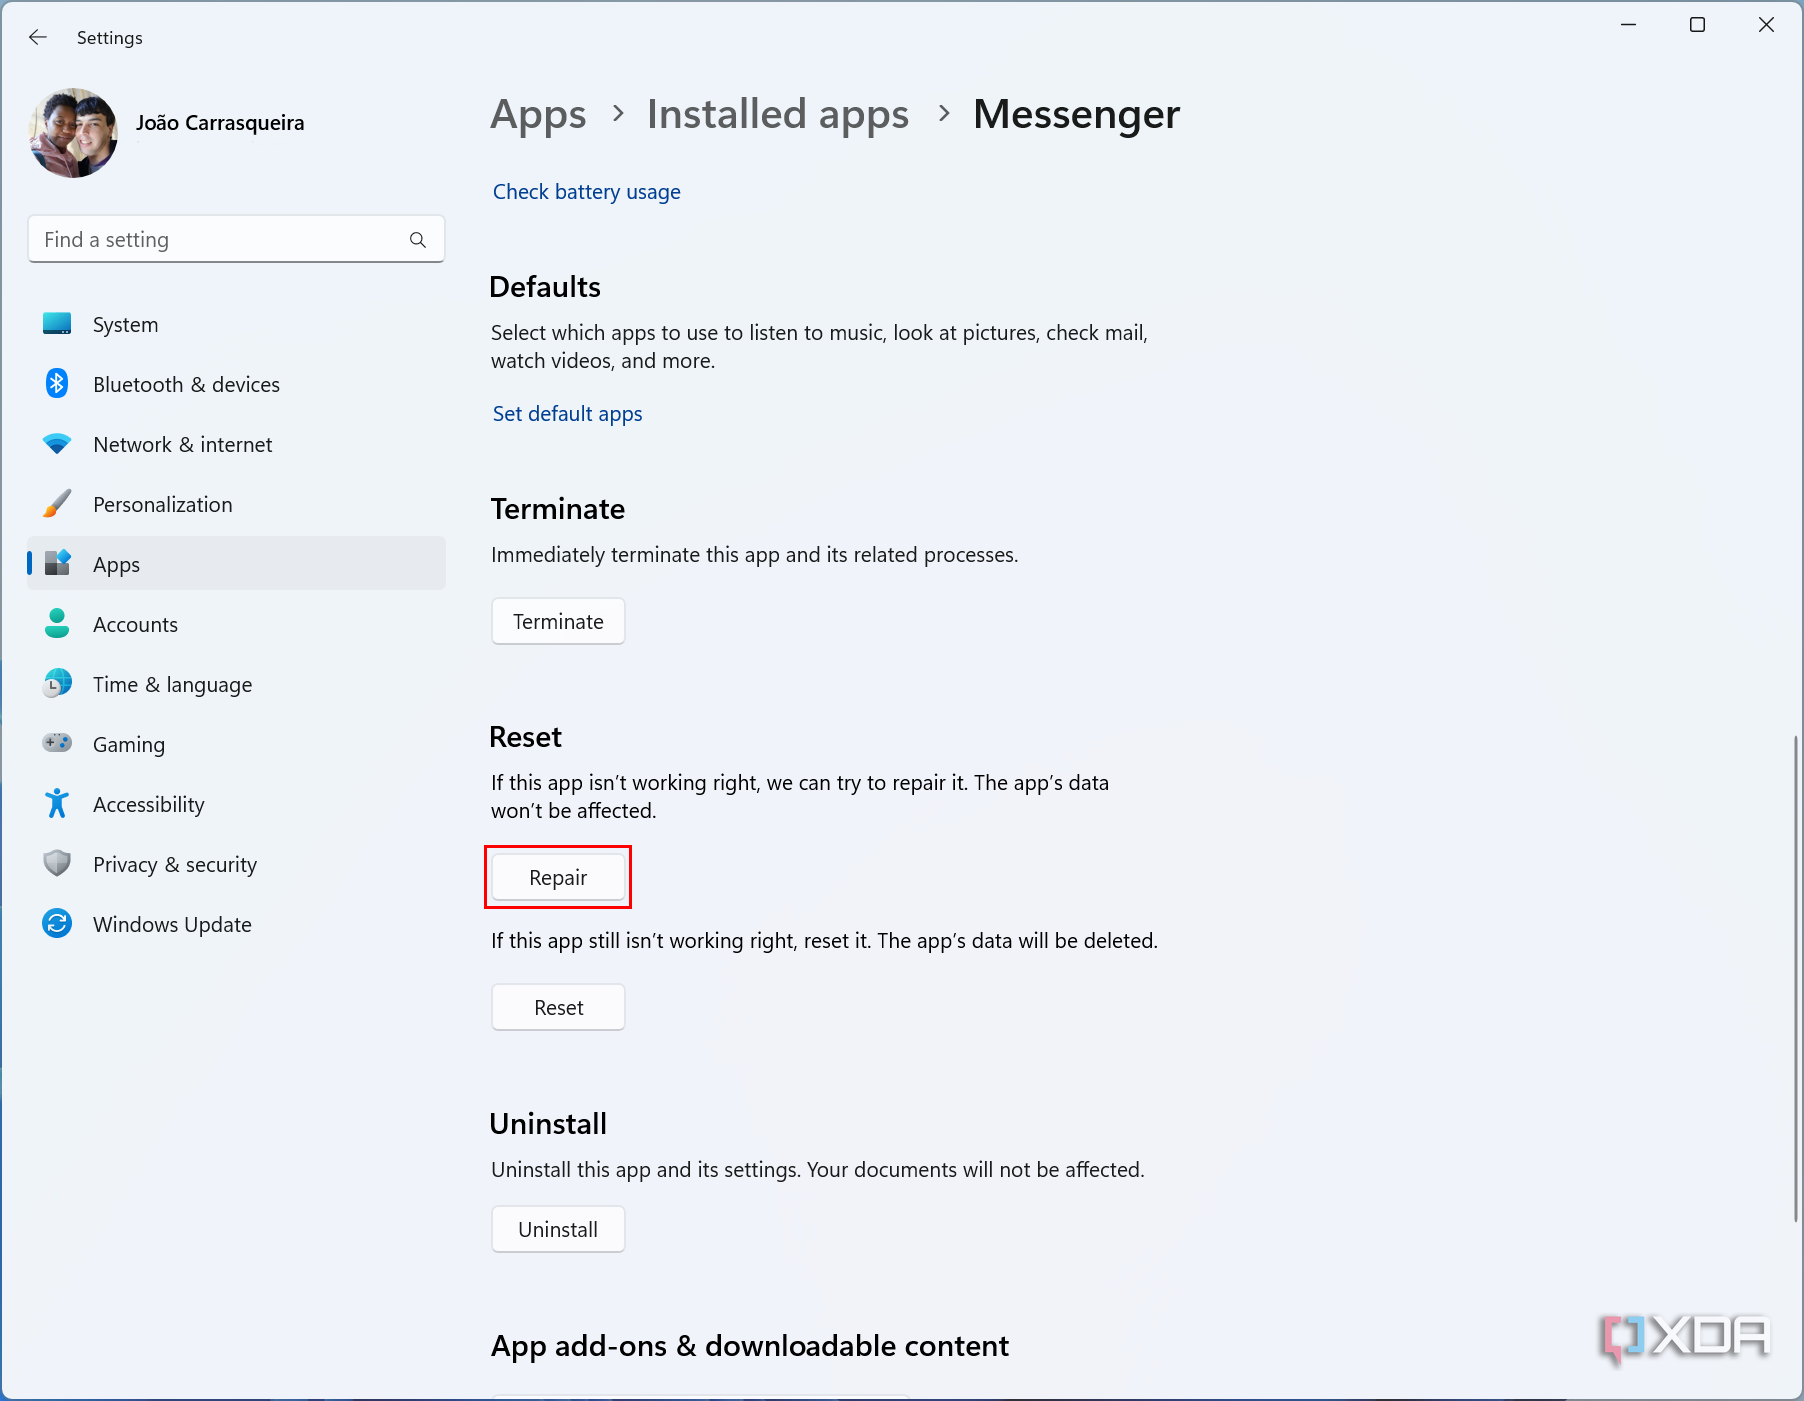The width and height of the screenshot is (1804, 1401).
Task: Click the Repair button
Action: 558,877
